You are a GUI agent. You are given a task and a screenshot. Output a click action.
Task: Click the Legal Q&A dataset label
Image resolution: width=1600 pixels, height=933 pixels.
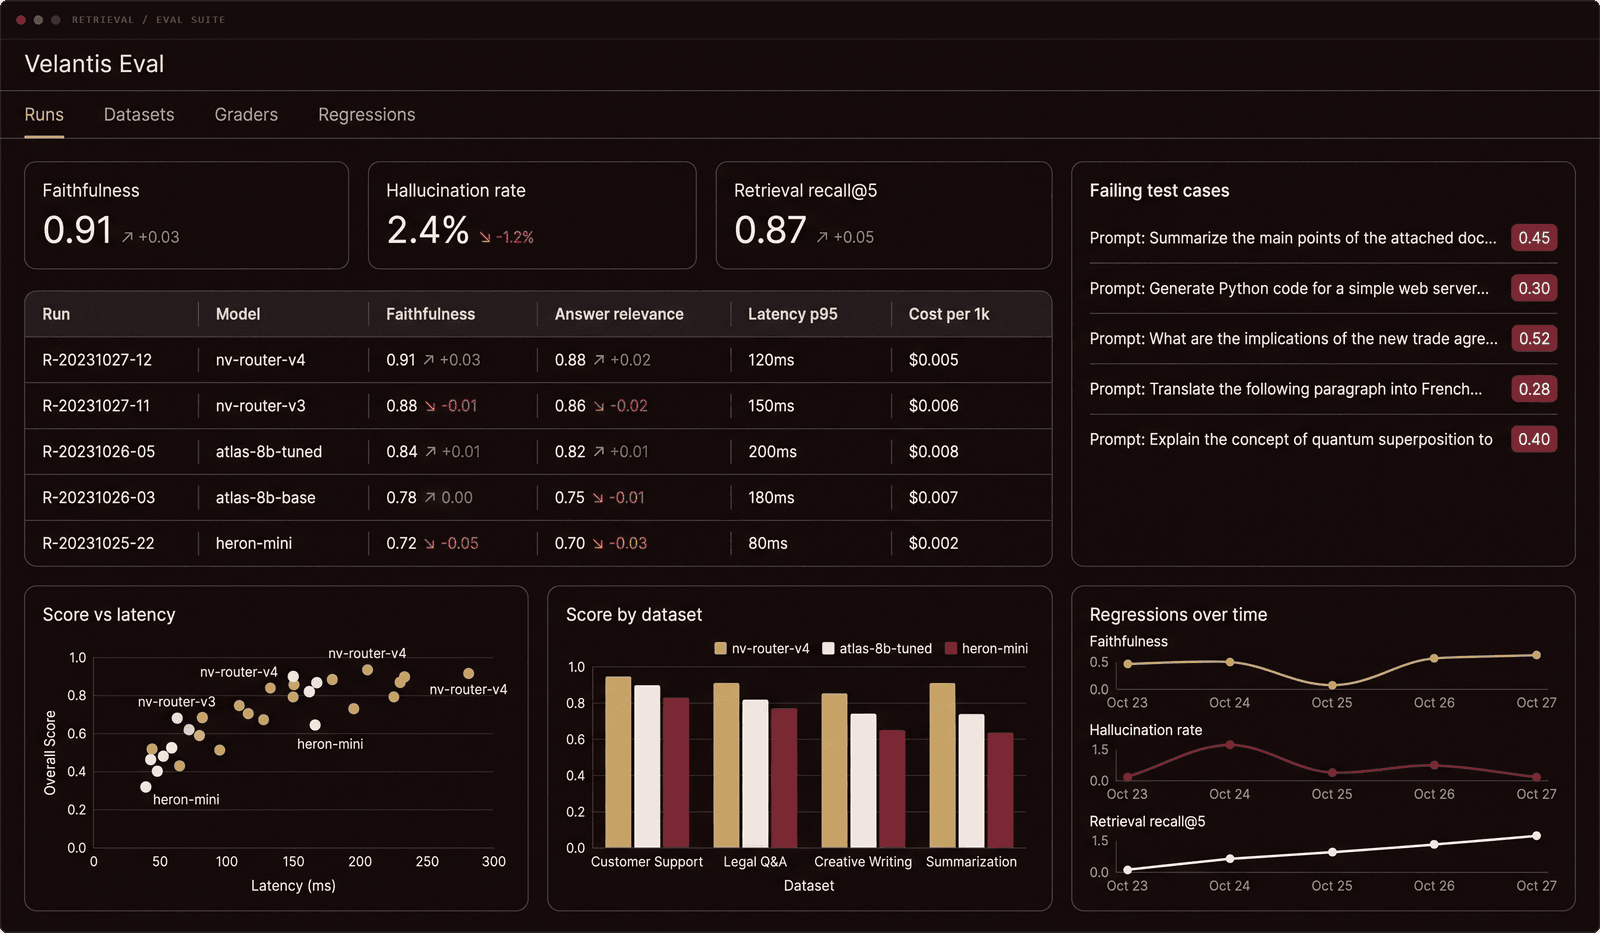pyautogui.click(x=755, y=862)
